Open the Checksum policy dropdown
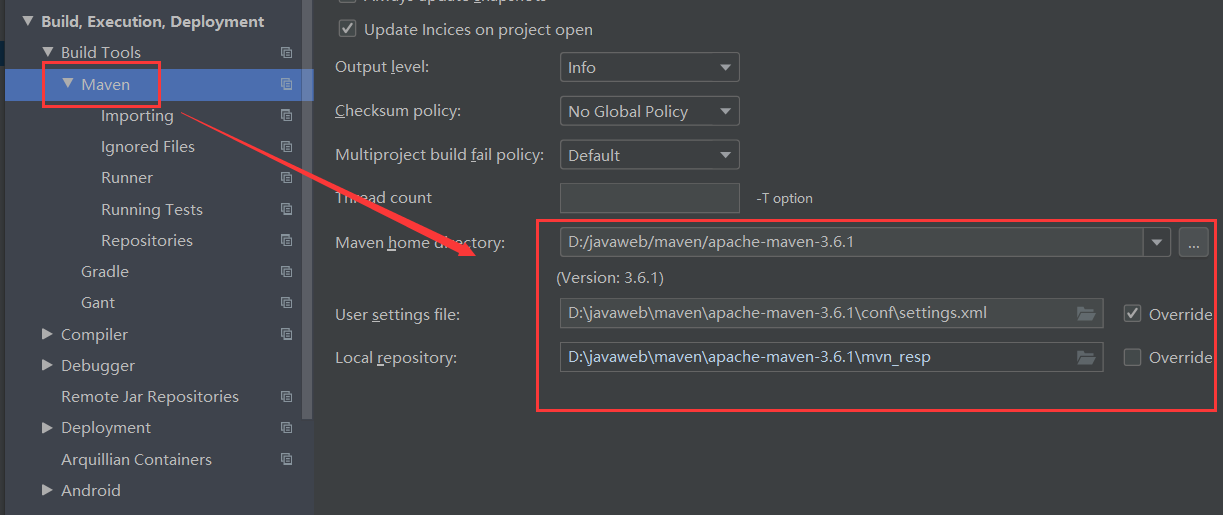The height and width of the screenshot is (515, 1223). click(x=649, y=111)
